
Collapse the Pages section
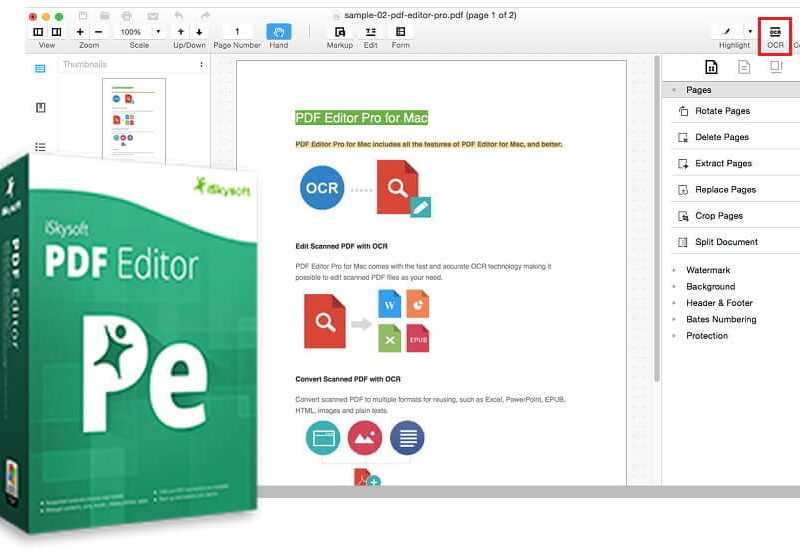click(674, 90)
